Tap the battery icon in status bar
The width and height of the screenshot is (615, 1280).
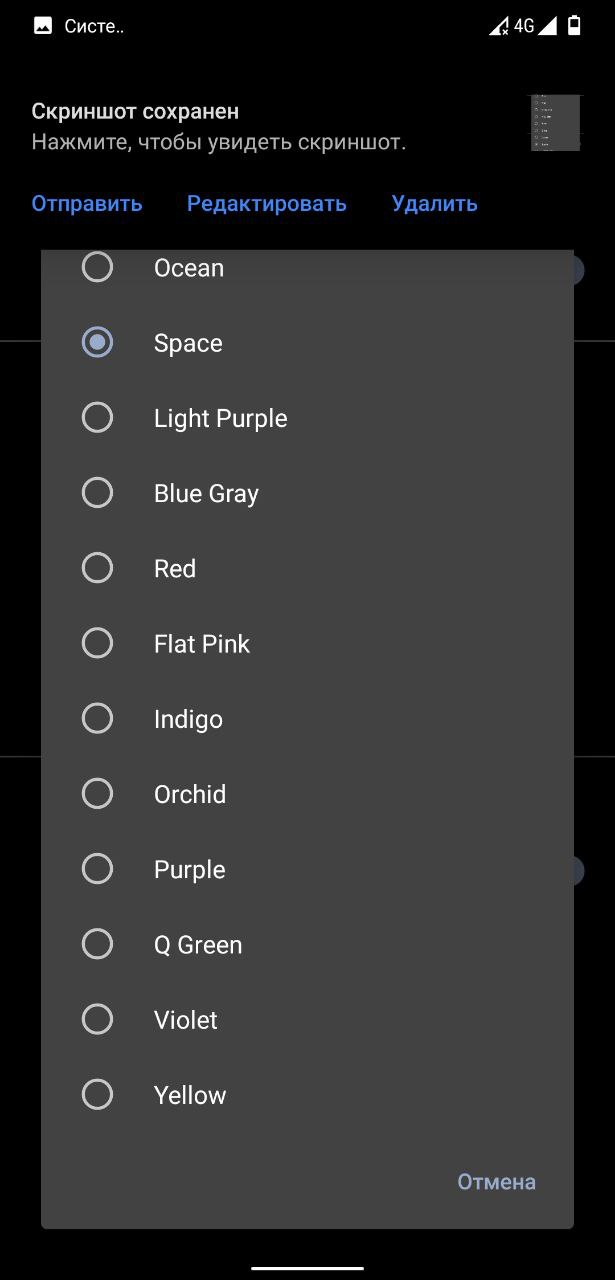tap(574, 26)
